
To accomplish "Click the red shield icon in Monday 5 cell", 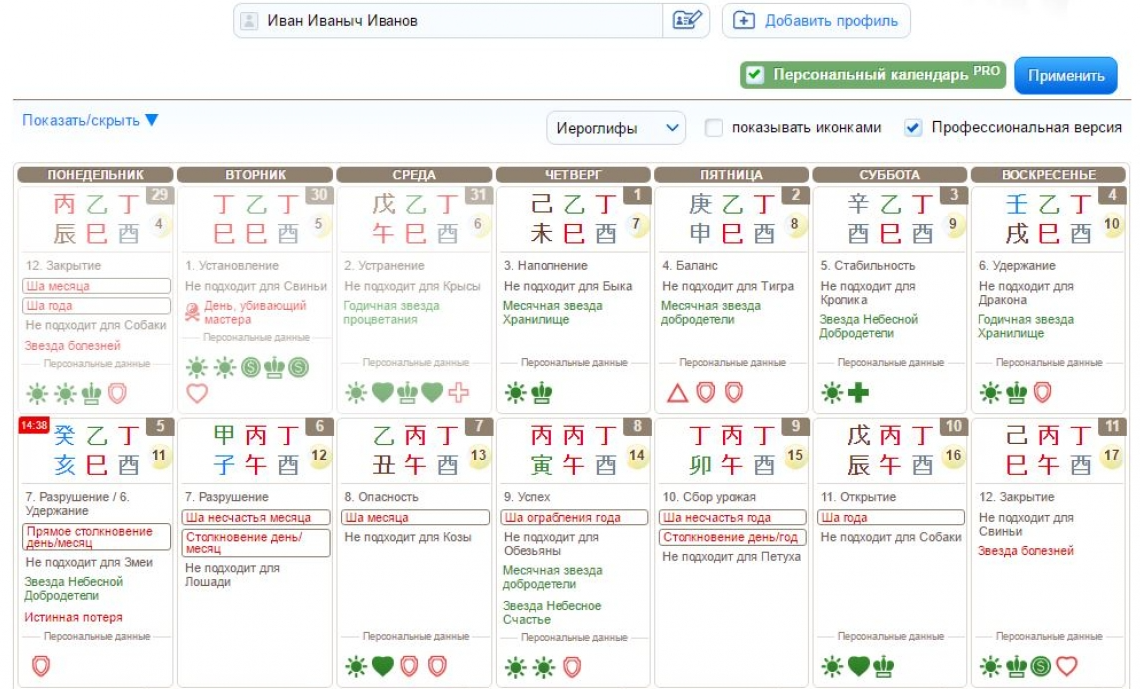I will [x=41, y=666].
